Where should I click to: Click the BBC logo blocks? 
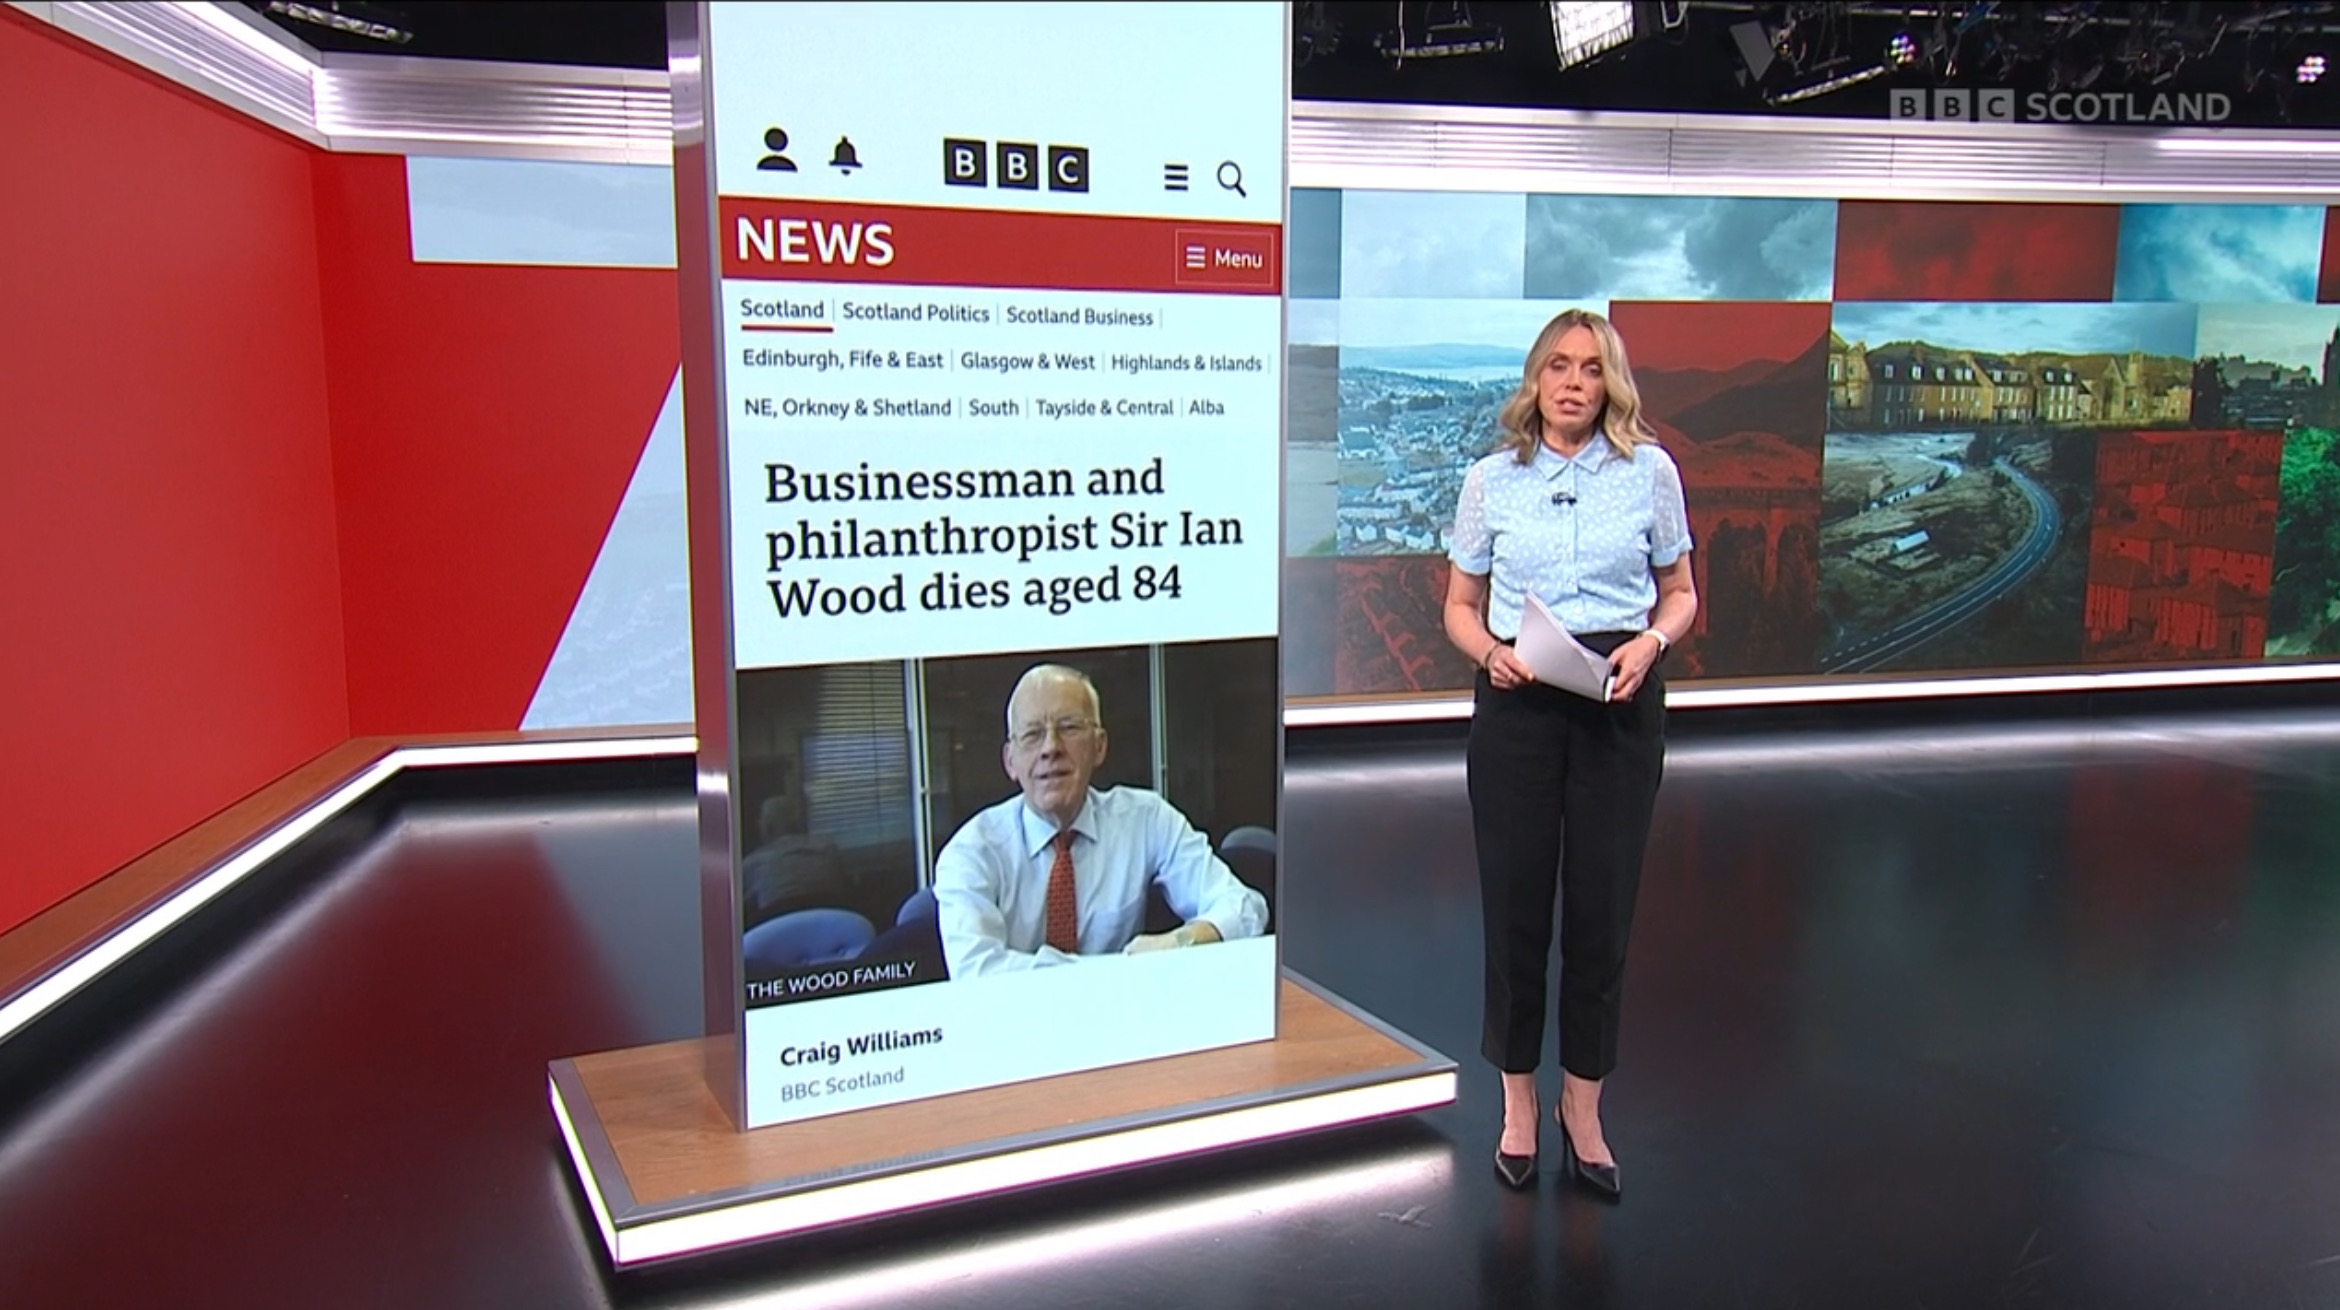1015,166
